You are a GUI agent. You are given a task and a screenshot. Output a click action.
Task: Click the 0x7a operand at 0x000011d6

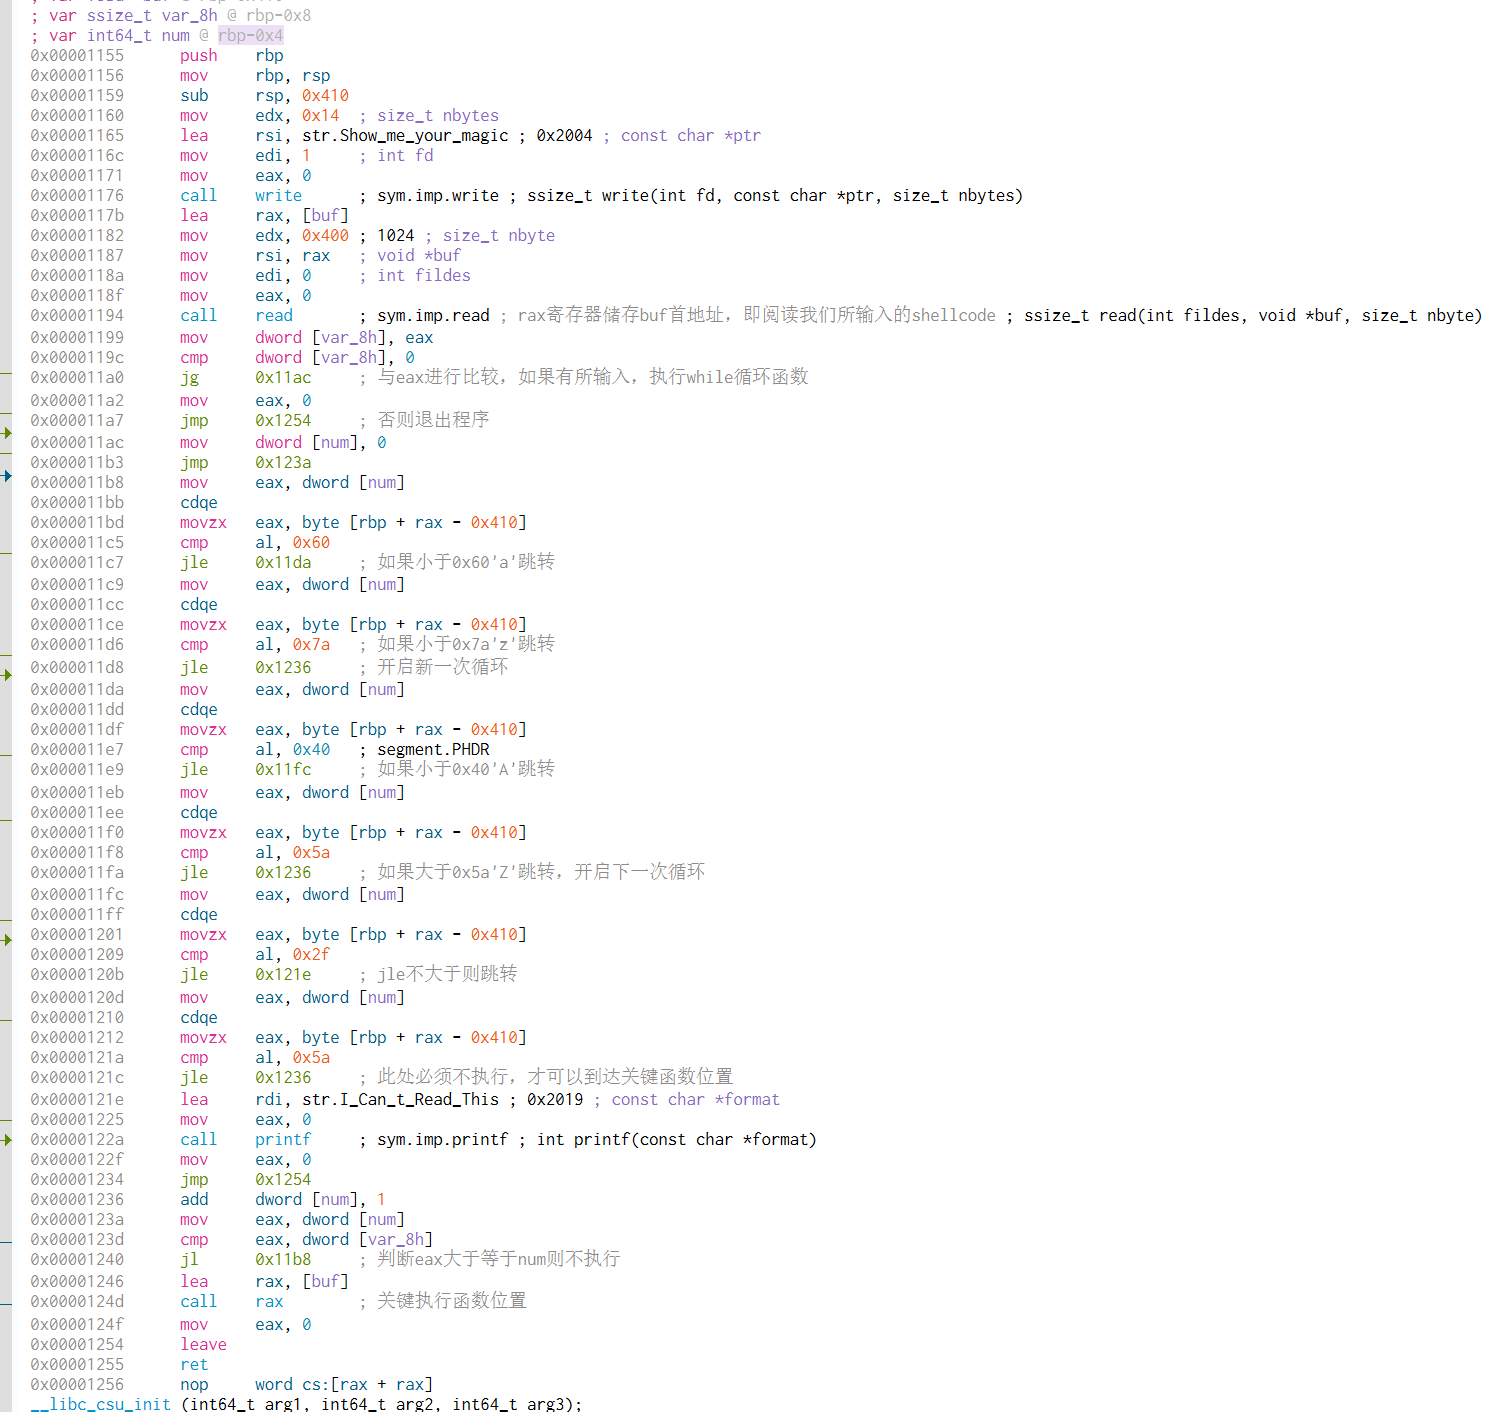(311, 645)
